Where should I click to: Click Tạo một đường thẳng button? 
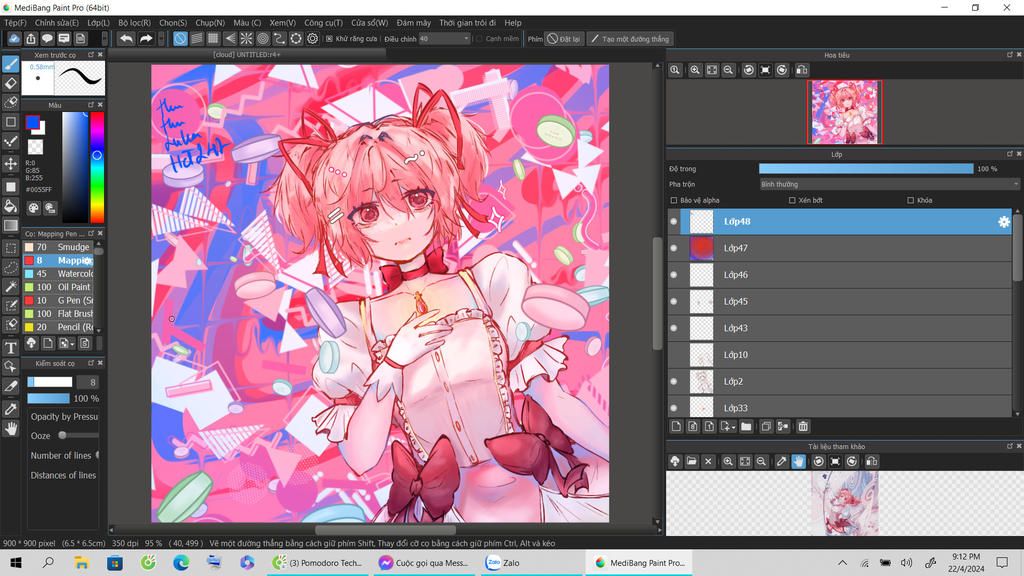pyautogui.click(x=630, y=39)
